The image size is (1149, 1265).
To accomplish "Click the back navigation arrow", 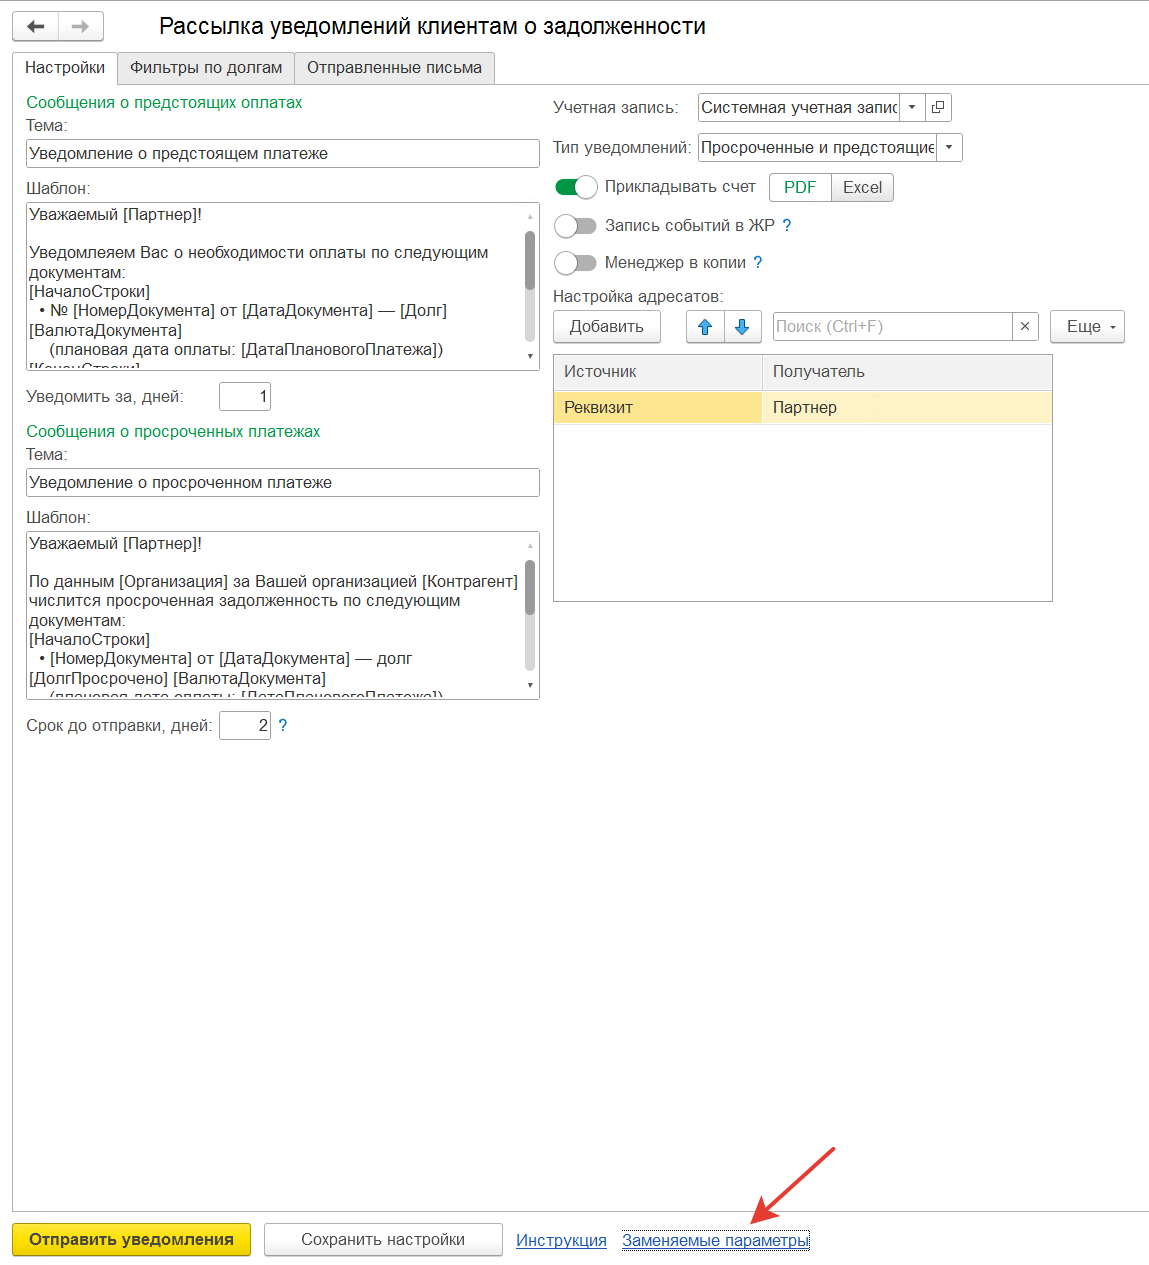I will tap(36, 26).
